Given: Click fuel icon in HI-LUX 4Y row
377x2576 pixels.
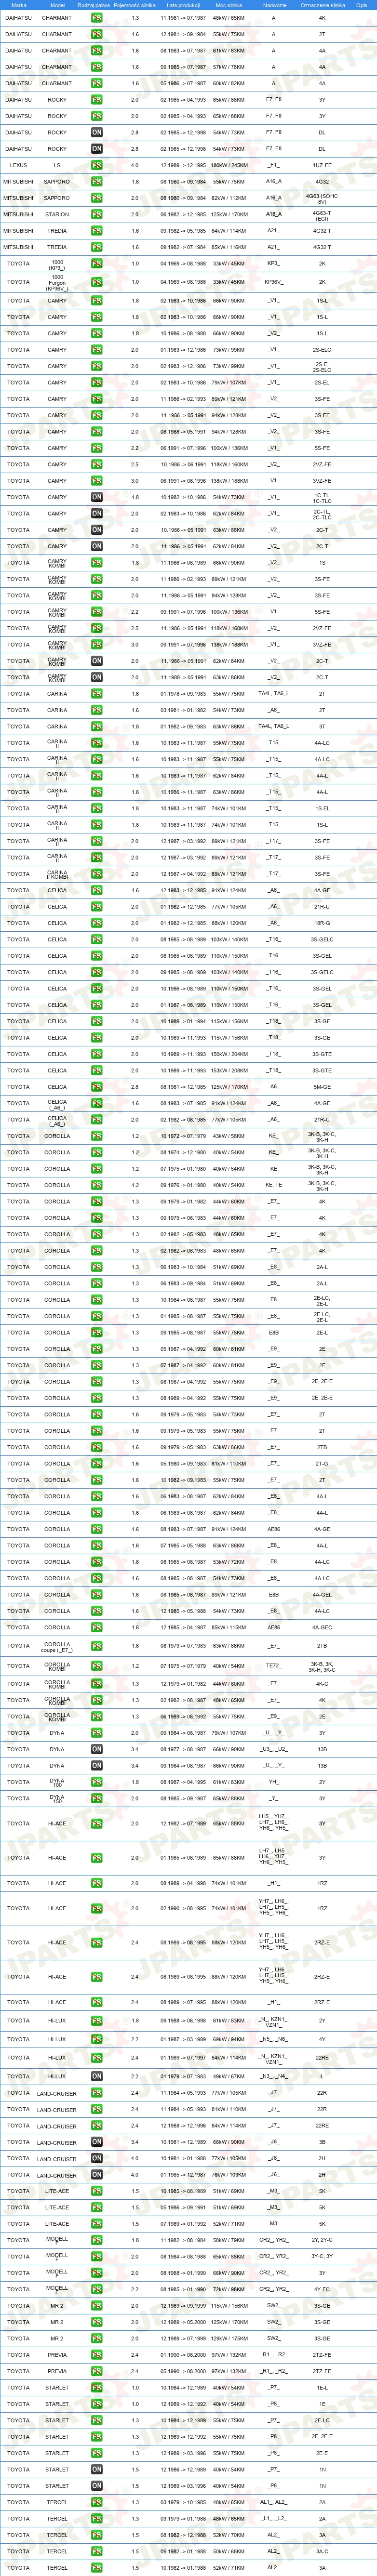Looking at the screenshot, I should coord(97,2040).
